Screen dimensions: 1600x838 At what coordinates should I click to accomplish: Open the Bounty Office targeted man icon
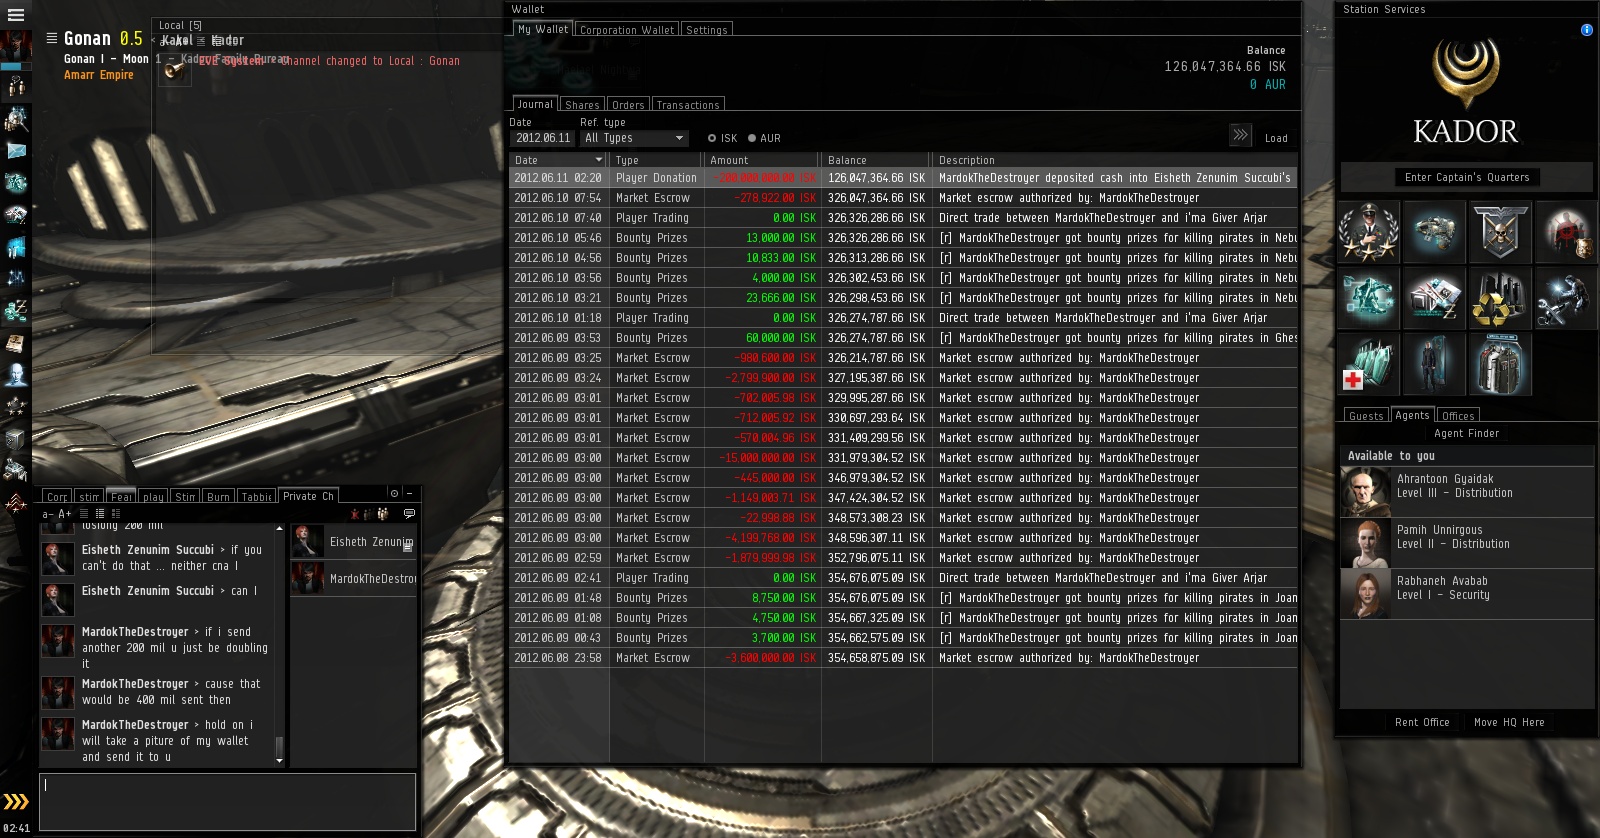pyautogui.click(x=1565, y=232)
